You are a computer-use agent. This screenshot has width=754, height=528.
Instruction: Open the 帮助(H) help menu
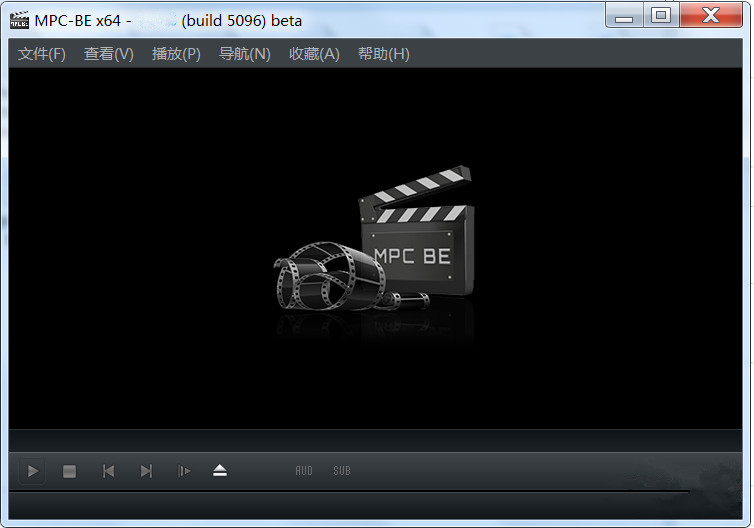click(x=383, y=54)
